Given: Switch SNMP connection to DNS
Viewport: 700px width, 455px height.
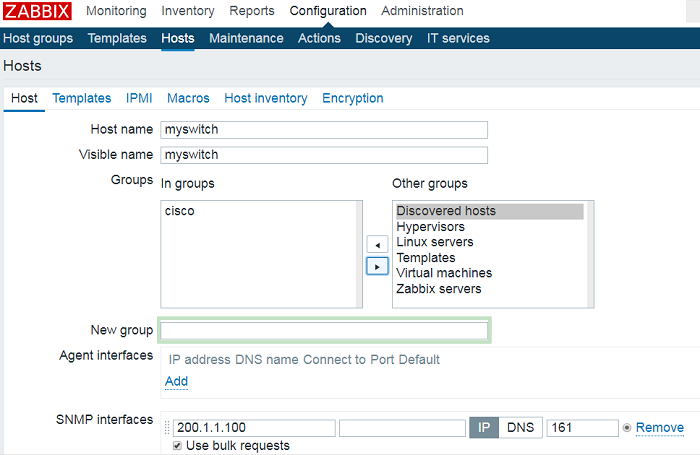Looking at the screenshot, I should click(521, 428).
